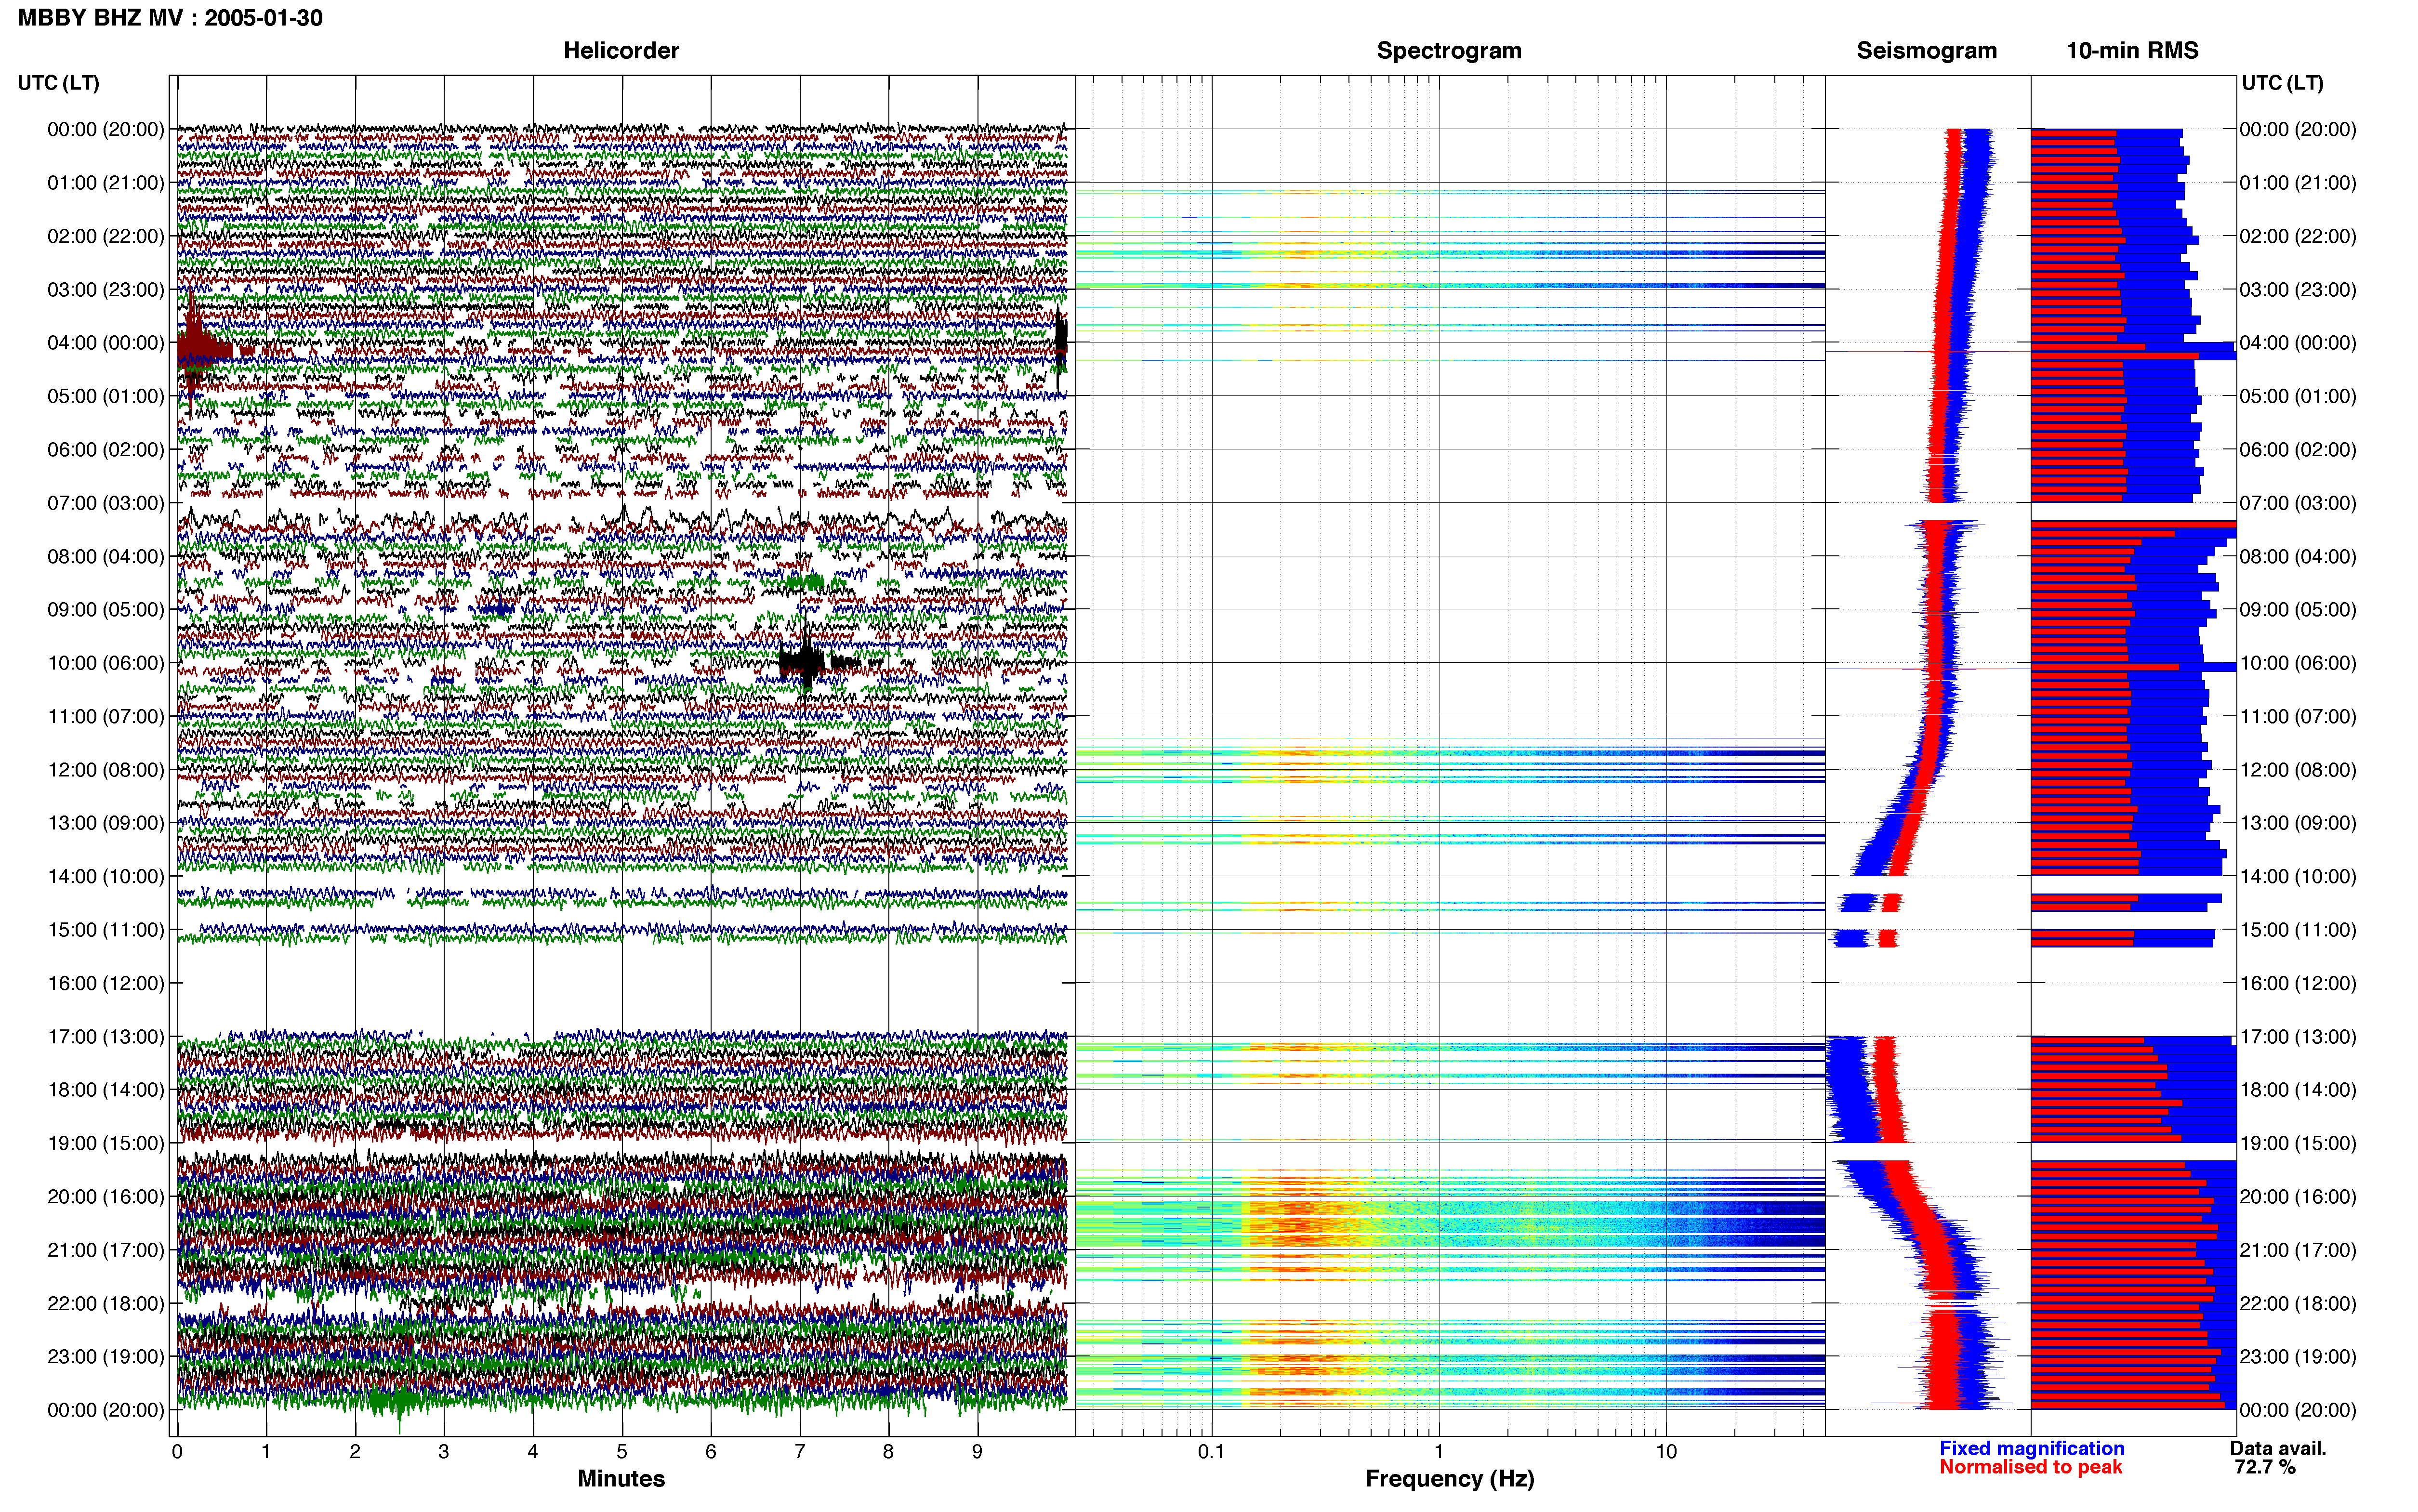Click the intense spectrogram band around 20:30 UTC
This screenshot has width=2418, height=1512.
point(1450,1224)
